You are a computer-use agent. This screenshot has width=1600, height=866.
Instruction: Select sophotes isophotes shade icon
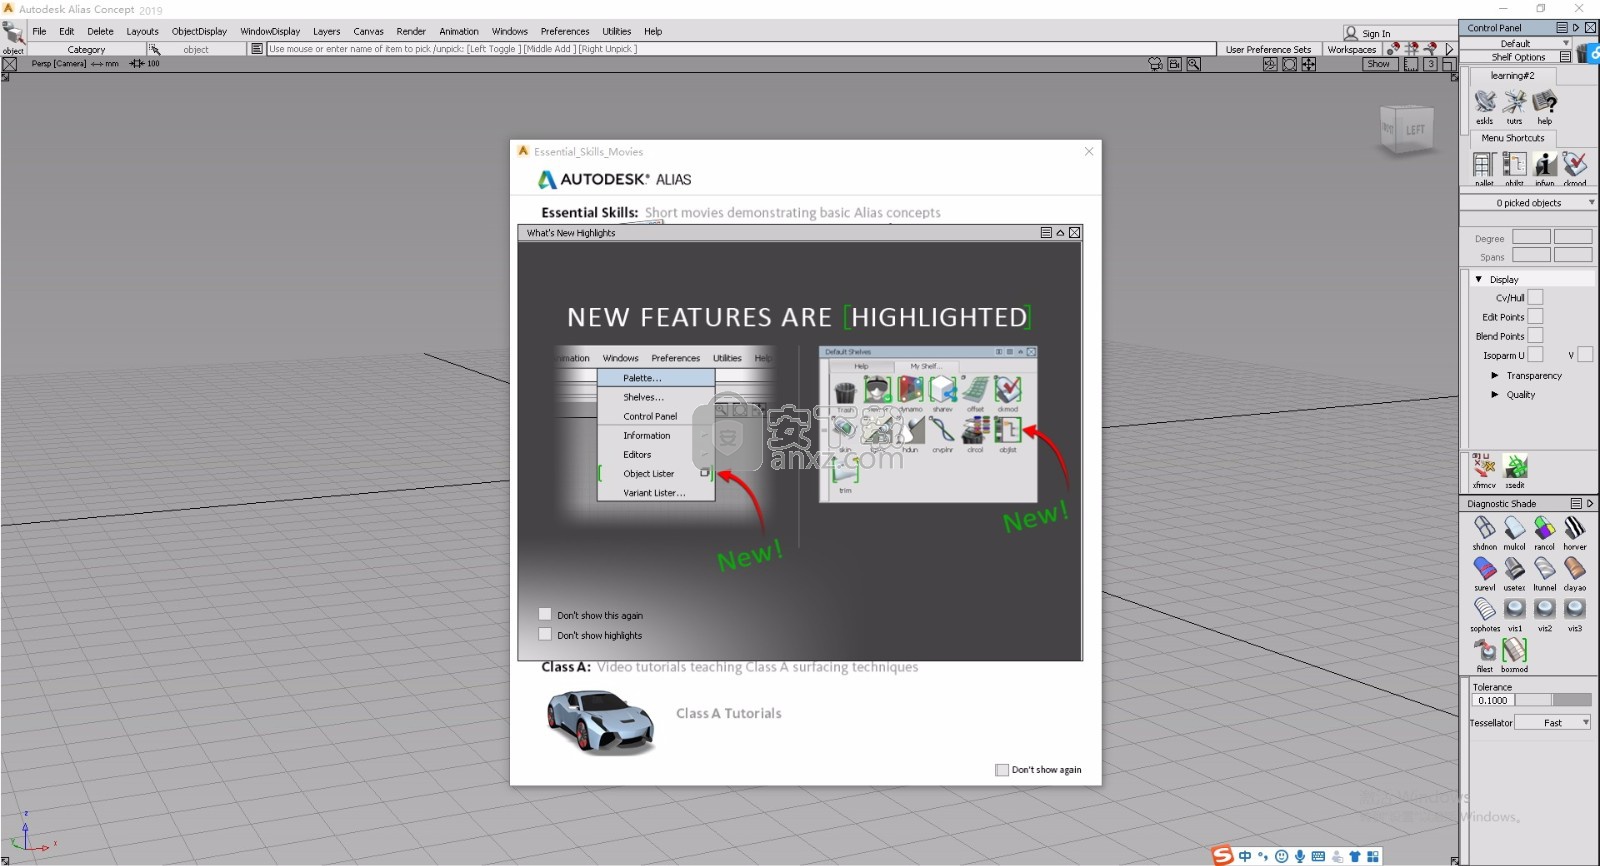[x=1485, y=610]
